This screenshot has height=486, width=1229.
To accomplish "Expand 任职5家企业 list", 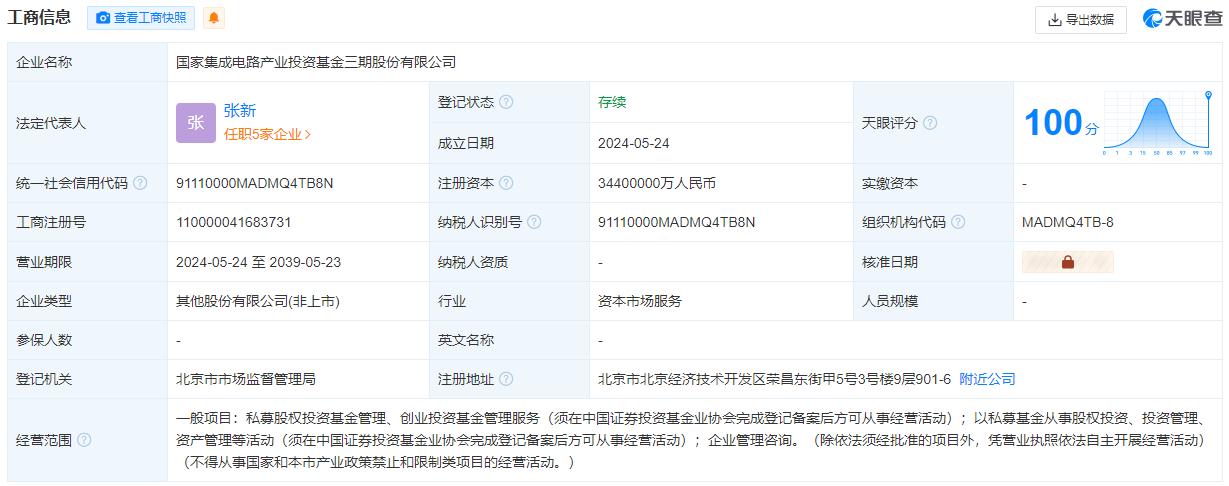I will click(267, 134).
